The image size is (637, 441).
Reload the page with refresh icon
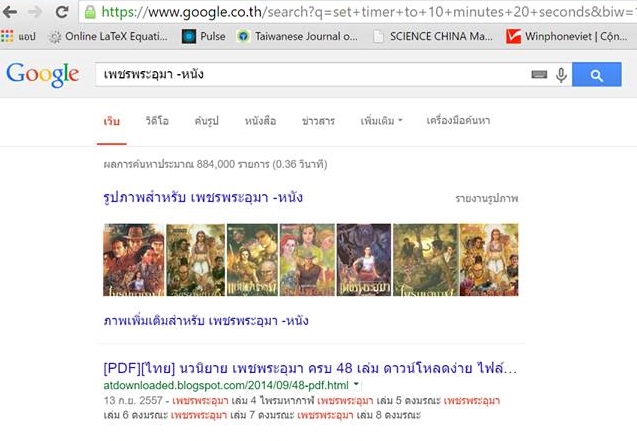pyautogui.click(x=62, y=12)
